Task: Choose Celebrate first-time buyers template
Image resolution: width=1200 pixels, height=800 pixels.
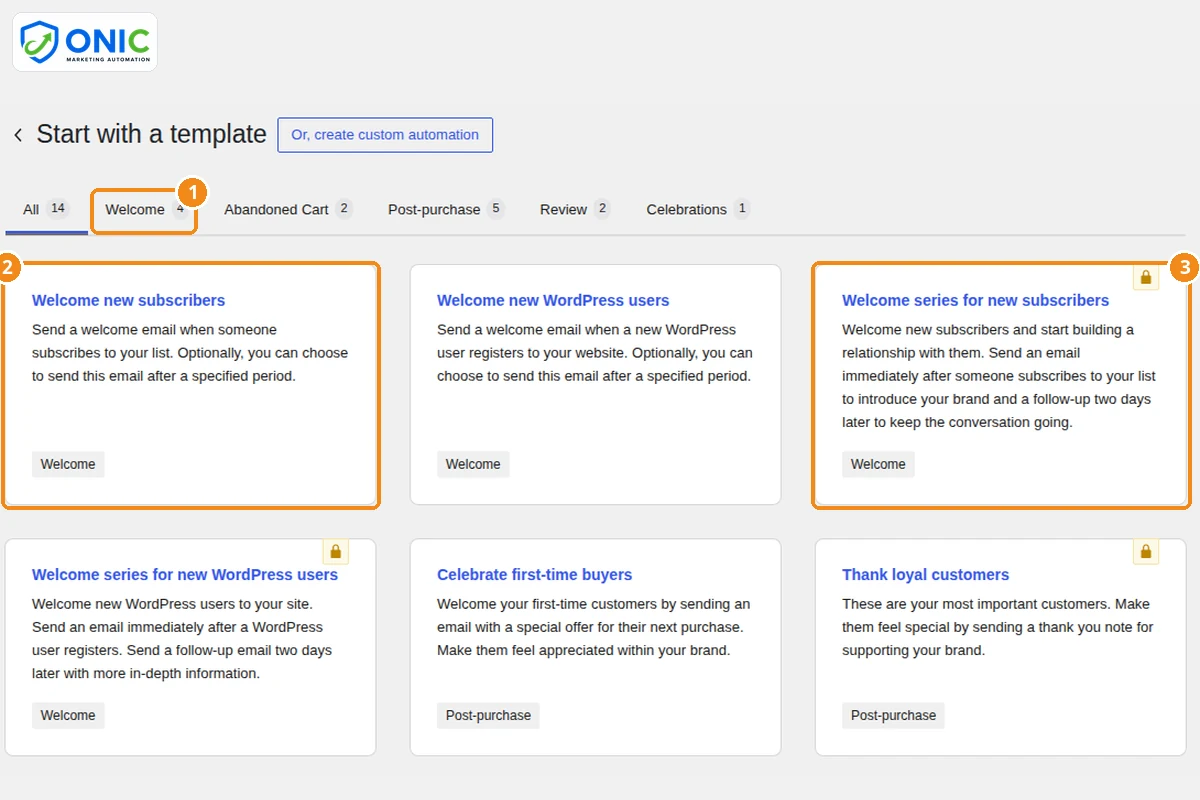Action: (x=534, y=575)
